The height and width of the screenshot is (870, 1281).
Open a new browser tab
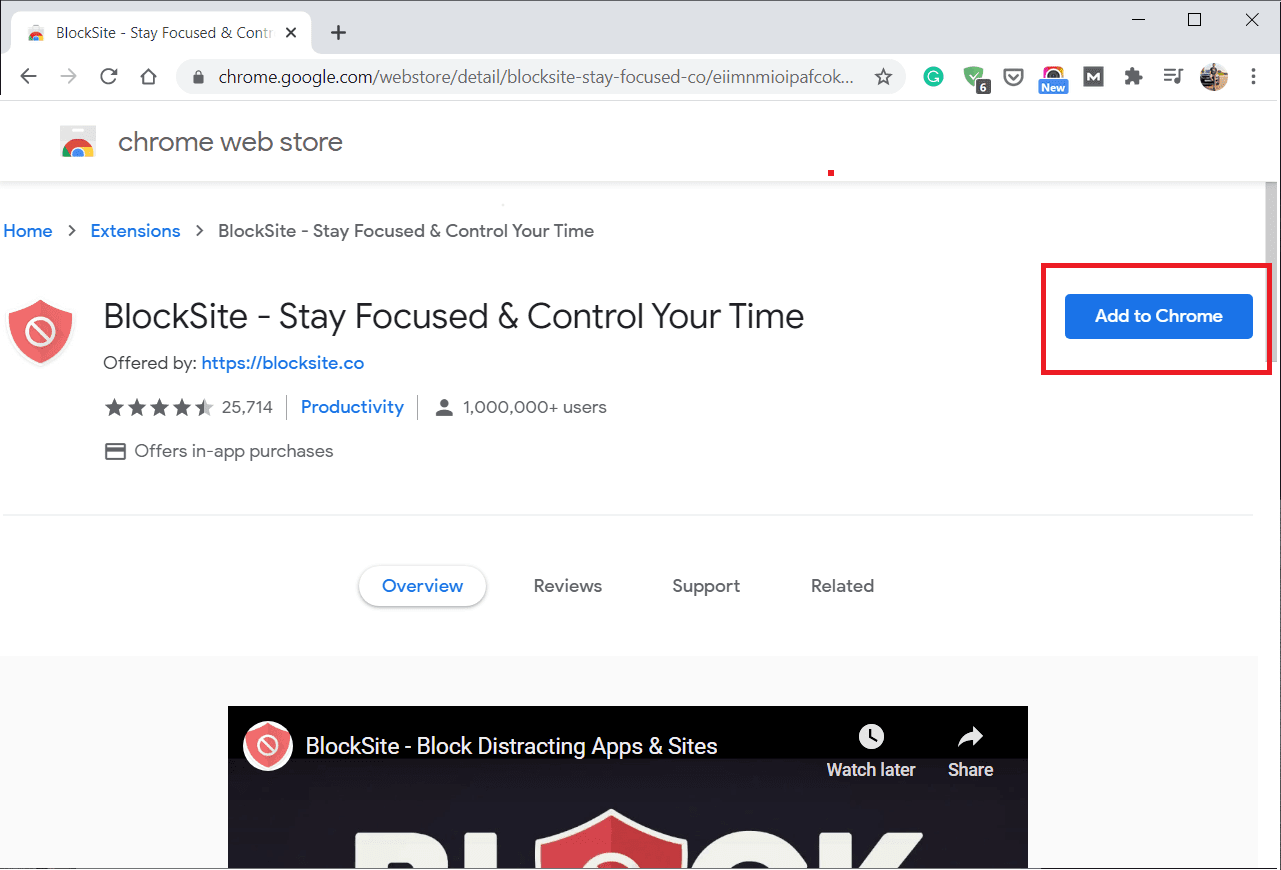338,33
